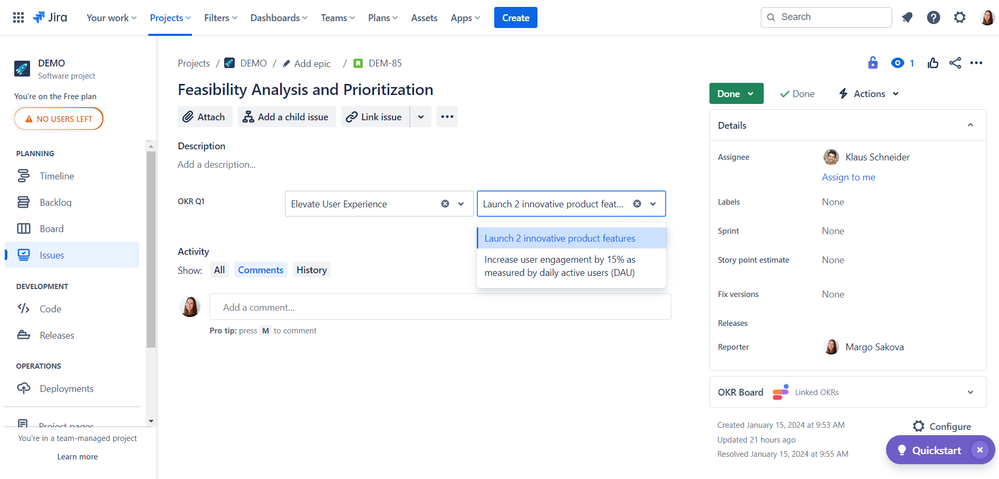The height and width of the screenshot is (479, 999).
Task: Click Projects in the breadcrumb
Action: point(194,63)
